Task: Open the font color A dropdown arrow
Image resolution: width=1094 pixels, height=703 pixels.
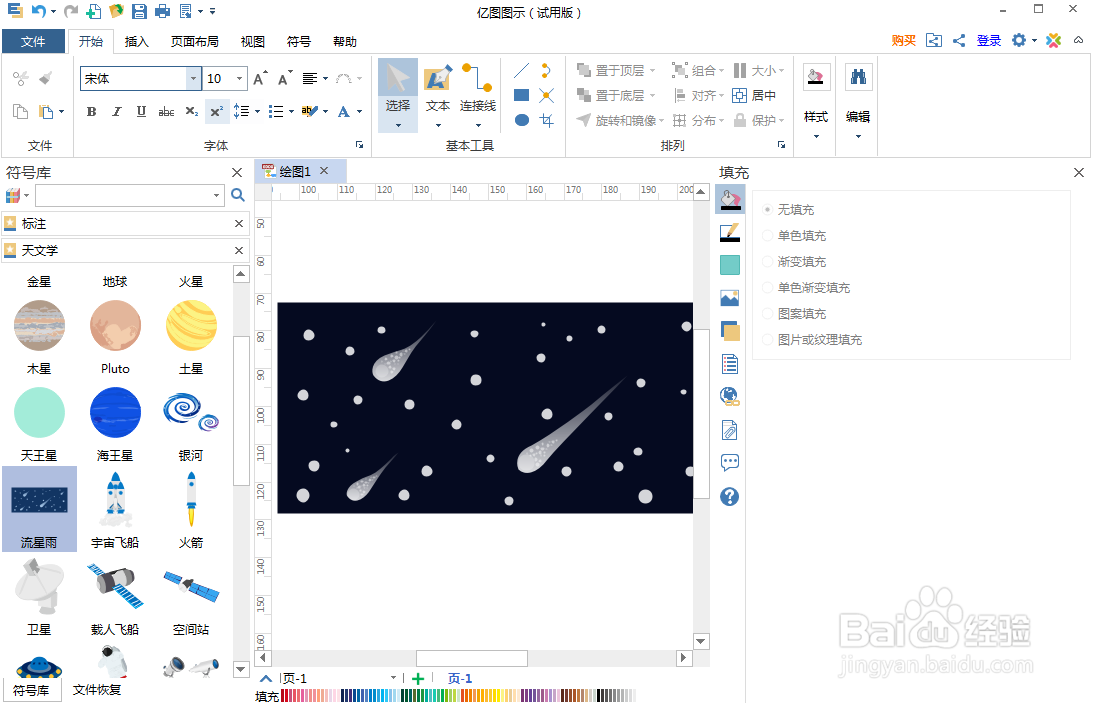Action: click(359, 112)
